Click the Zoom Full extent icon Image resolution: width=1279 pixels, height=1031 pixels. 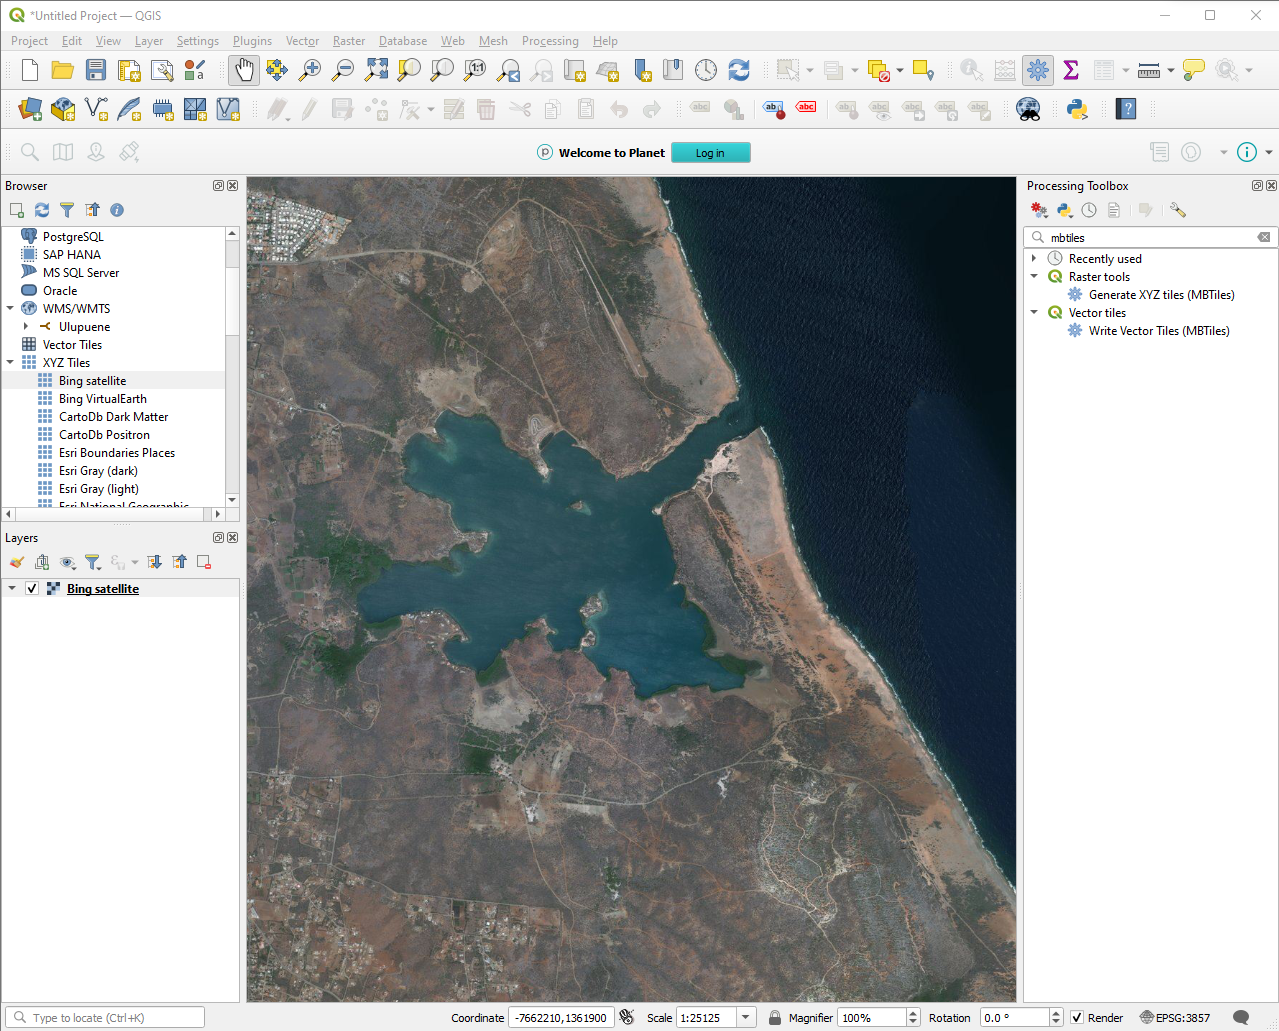click(376, 70)
